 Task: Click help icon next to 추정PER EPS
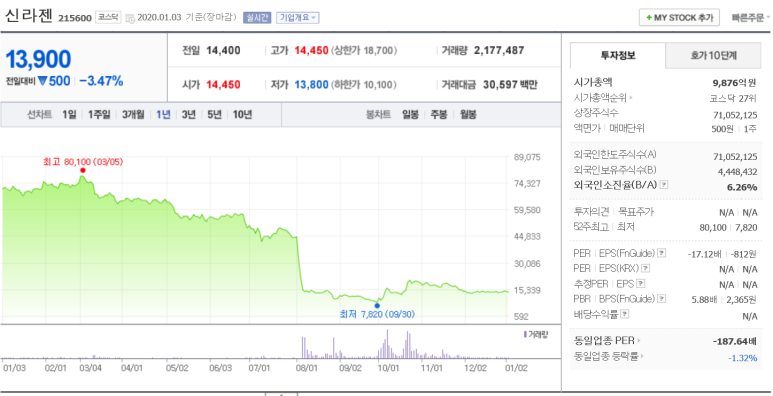pyautogui.click(x=640, y=284)
